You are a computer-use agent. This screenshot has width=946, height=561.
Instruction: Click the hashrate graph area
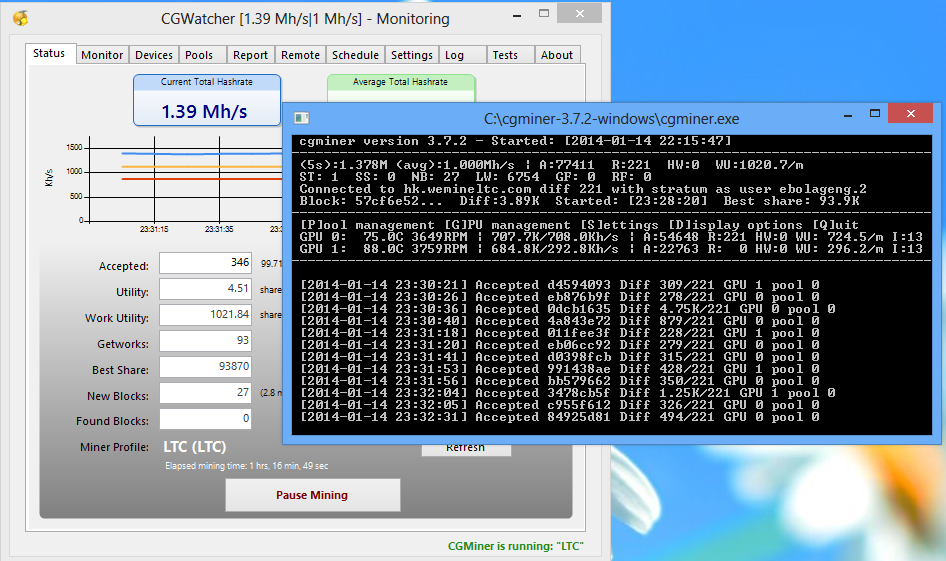185,180
